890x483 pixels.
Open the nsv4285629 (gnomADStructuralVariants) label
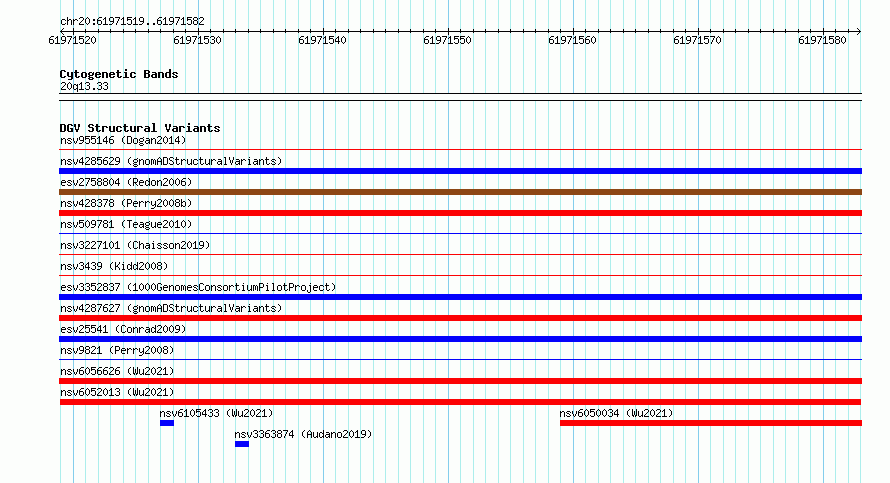(x=171, y=161)
